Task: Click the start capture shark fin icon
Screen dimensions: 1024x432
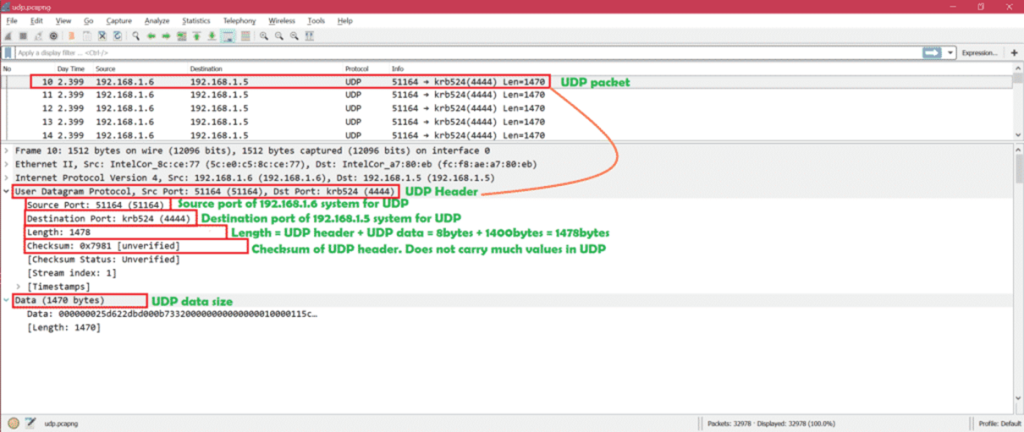Action: (x=9, y=35)
